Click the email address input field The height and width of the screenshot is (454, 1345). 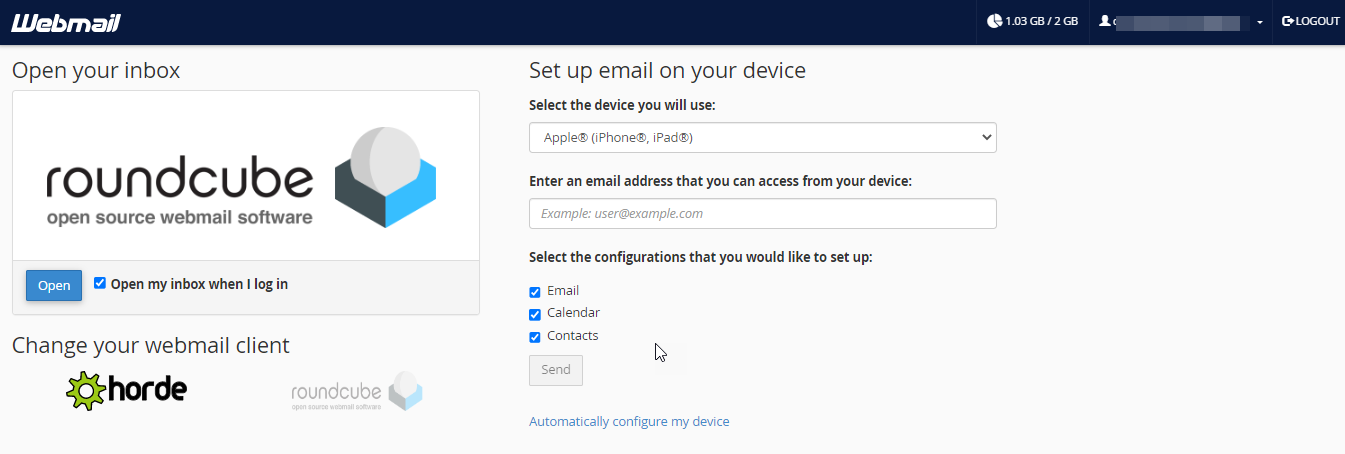[762, 213]
